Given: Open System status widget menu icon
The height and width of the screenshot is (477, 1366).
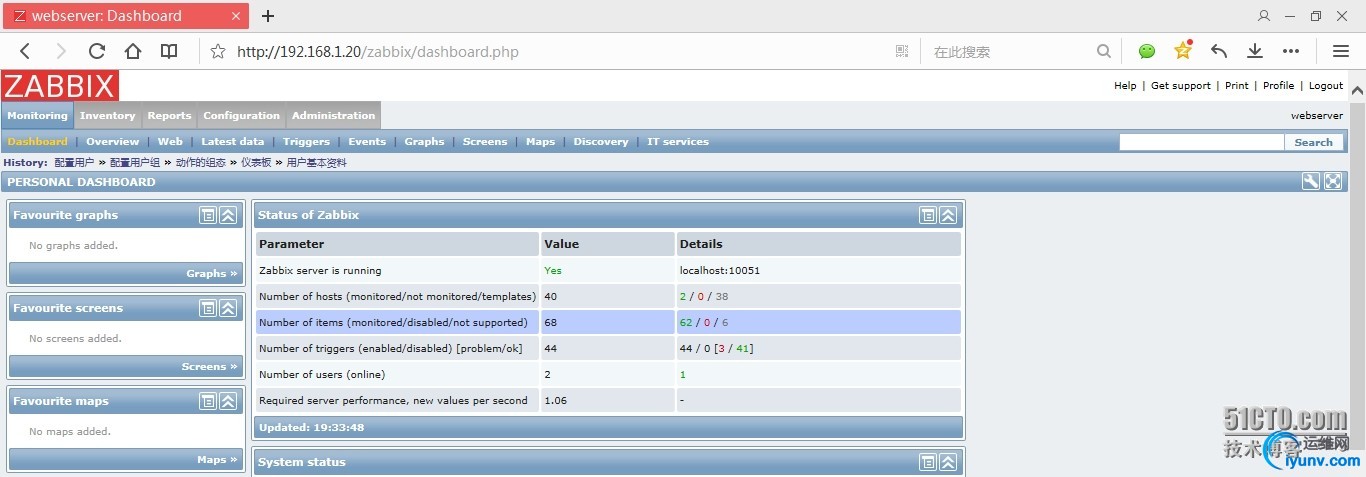Looking at the screenshot, I should [x=928, y=462].
